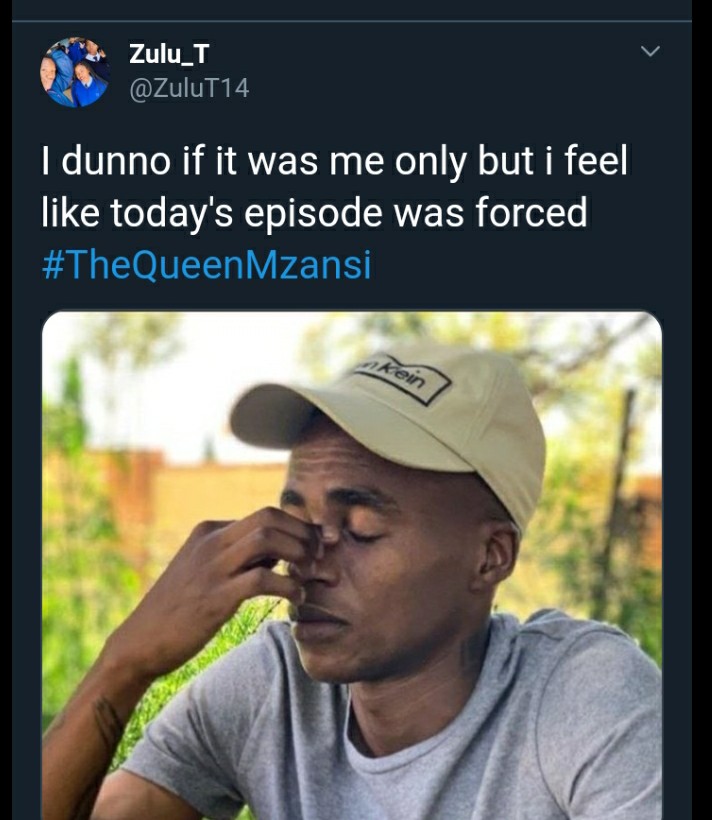Click the forearm tattoo in the photo
The height and width of the screenshot is (820, 712).
[x=107, y=727]
